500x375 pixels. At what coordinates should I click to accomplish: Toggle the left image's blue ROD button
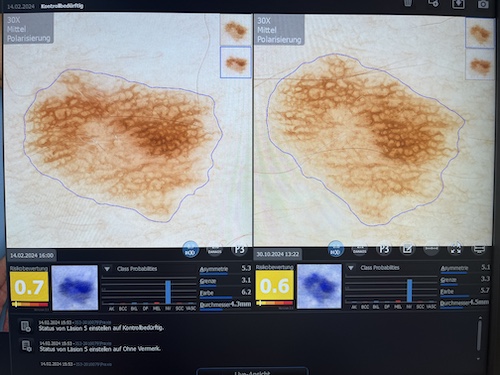click(190, 249)
